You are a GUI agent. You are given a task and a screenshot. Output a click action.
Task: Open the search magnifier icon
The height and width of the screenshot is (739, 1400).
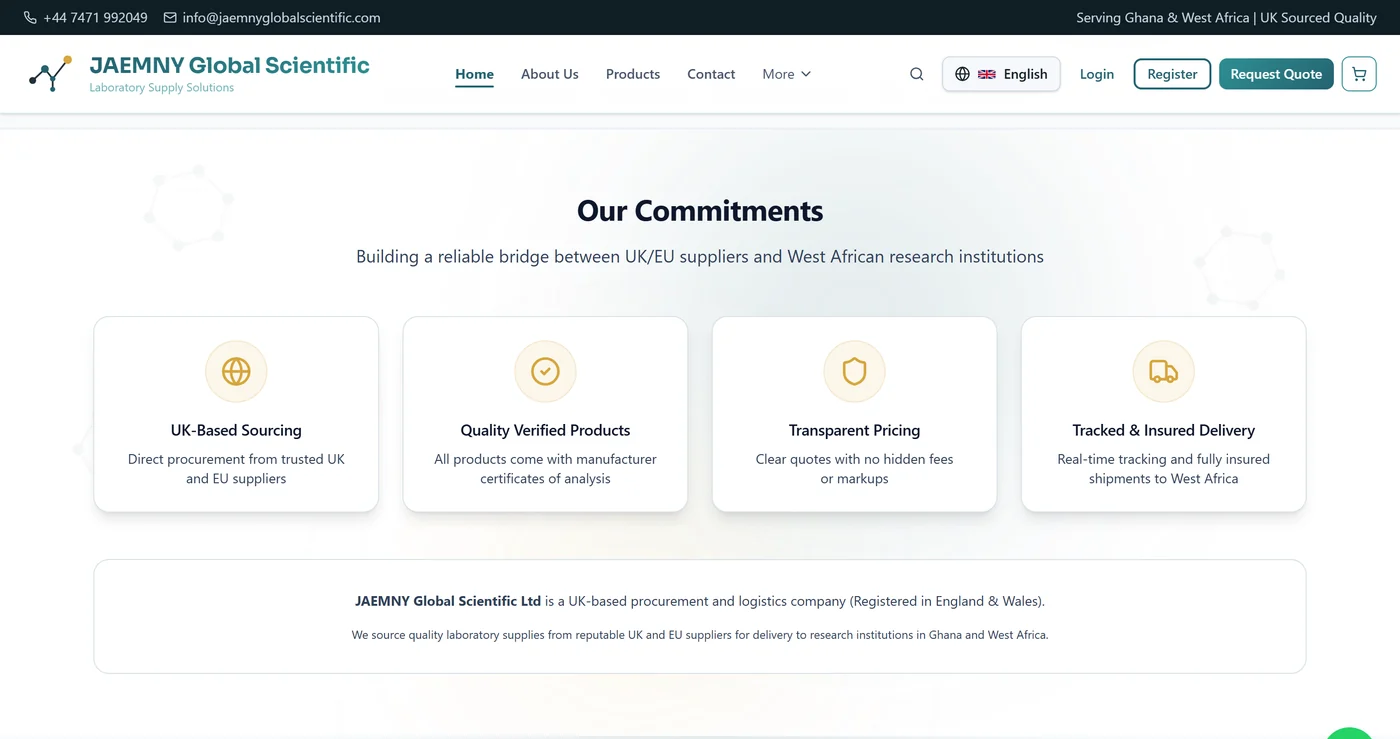[x=916, y=74]
